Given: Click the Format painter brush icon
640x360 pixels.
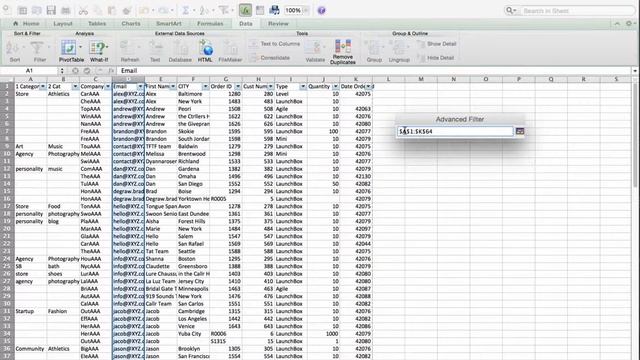Looking at the screenshot, I should 127,11.
